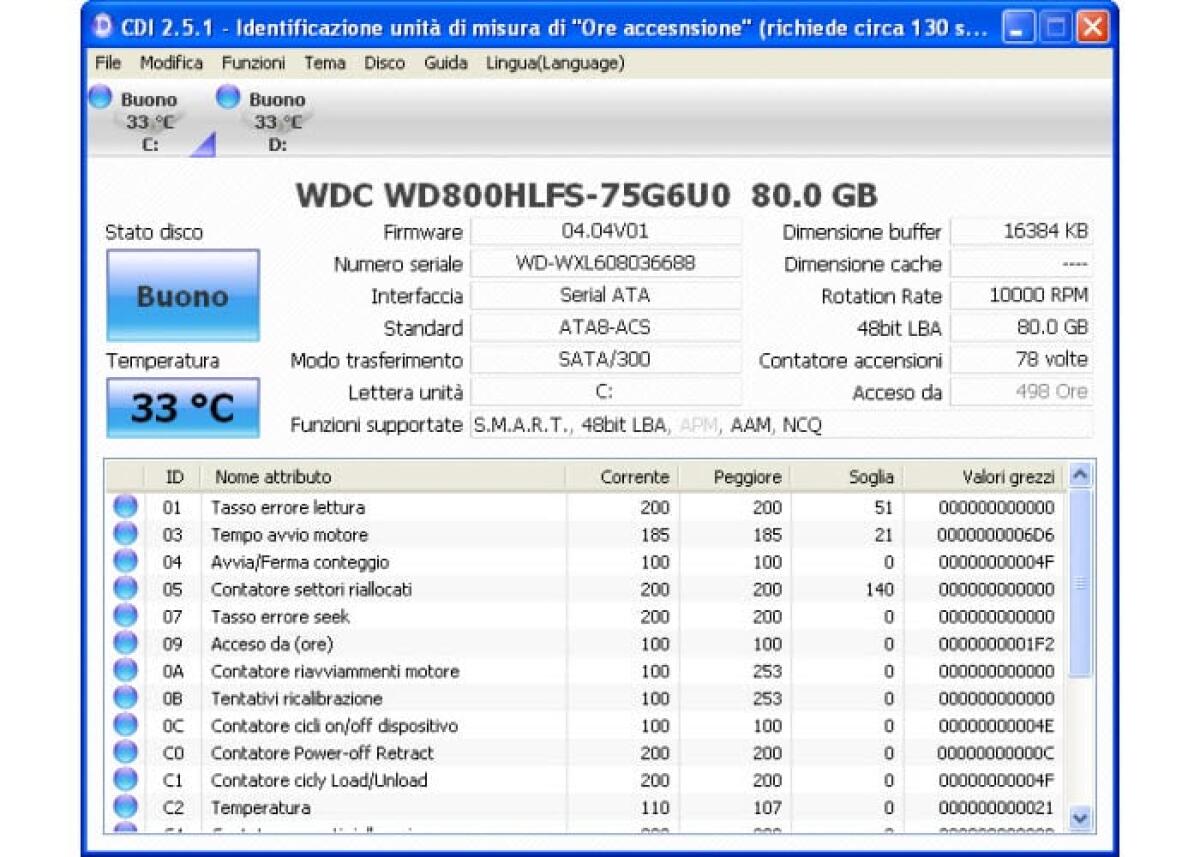
Task: Click the status dot for Acceso da (ore)
Action: point(125,644)
